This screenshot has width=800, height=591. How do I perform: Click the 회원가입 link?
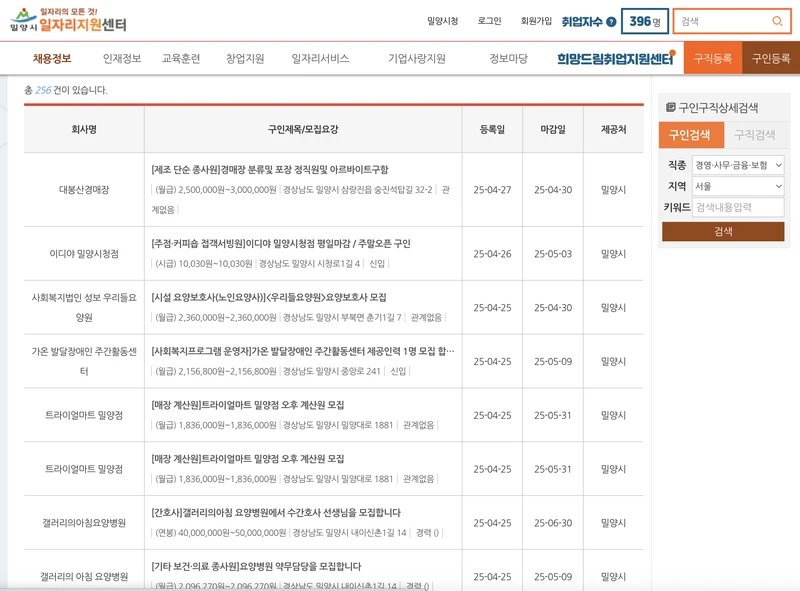tap(536, 21)
